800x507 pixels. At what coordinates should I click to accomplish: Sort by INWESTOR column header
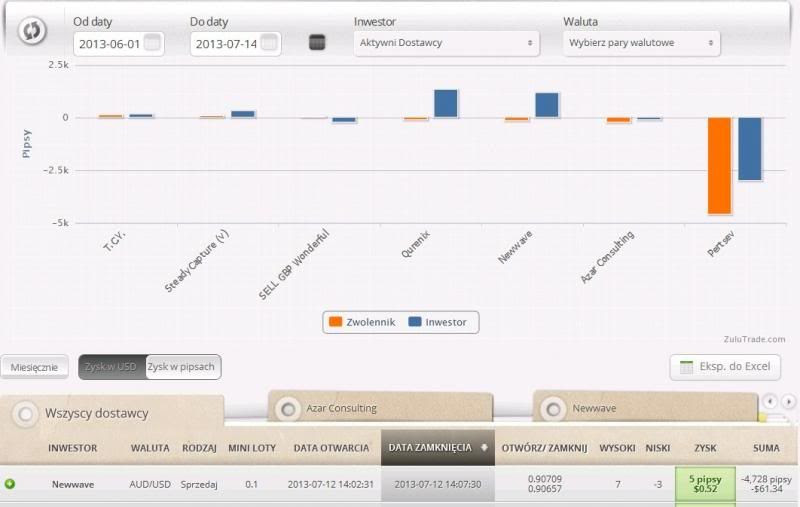coord(72,448)
